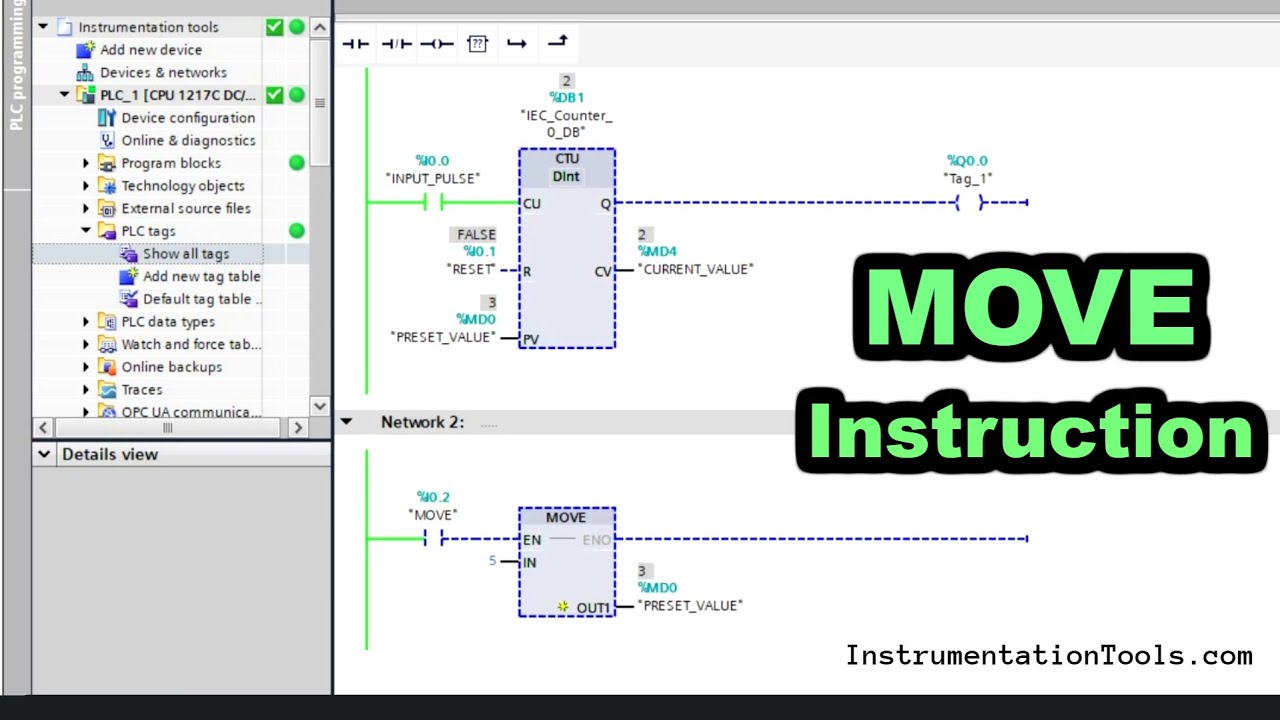
Task: Click the yellow star marker on MOVE OUT1
Action: [x=563, y=607]
